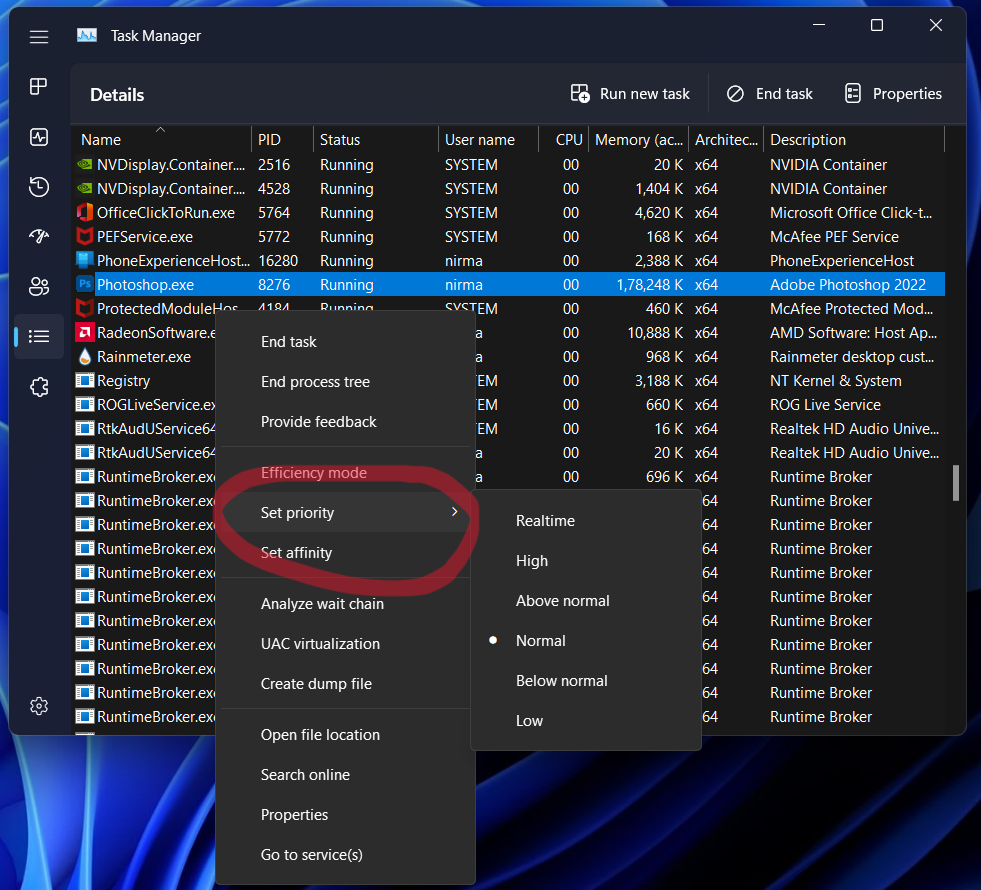Image resolution: width=981 pixels, height=890 pixels.
Task: Click the AMD Software: Host Ap... description
Action: tap(853, 333)
